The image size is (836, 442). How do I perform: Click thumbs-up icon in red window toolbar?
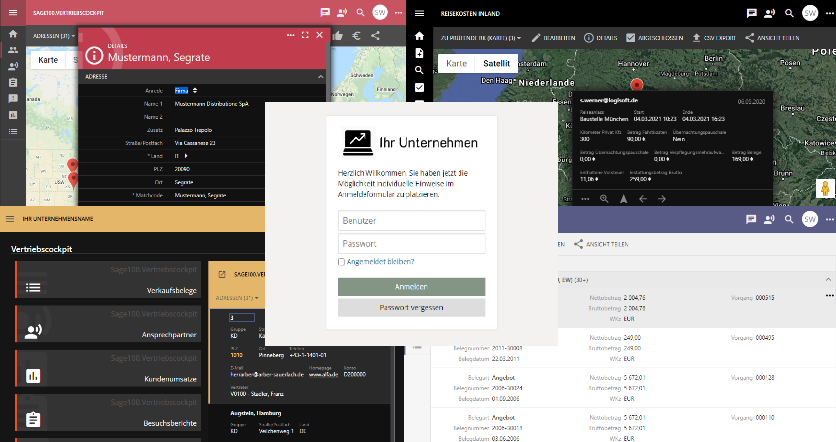[x=337, y=36]
